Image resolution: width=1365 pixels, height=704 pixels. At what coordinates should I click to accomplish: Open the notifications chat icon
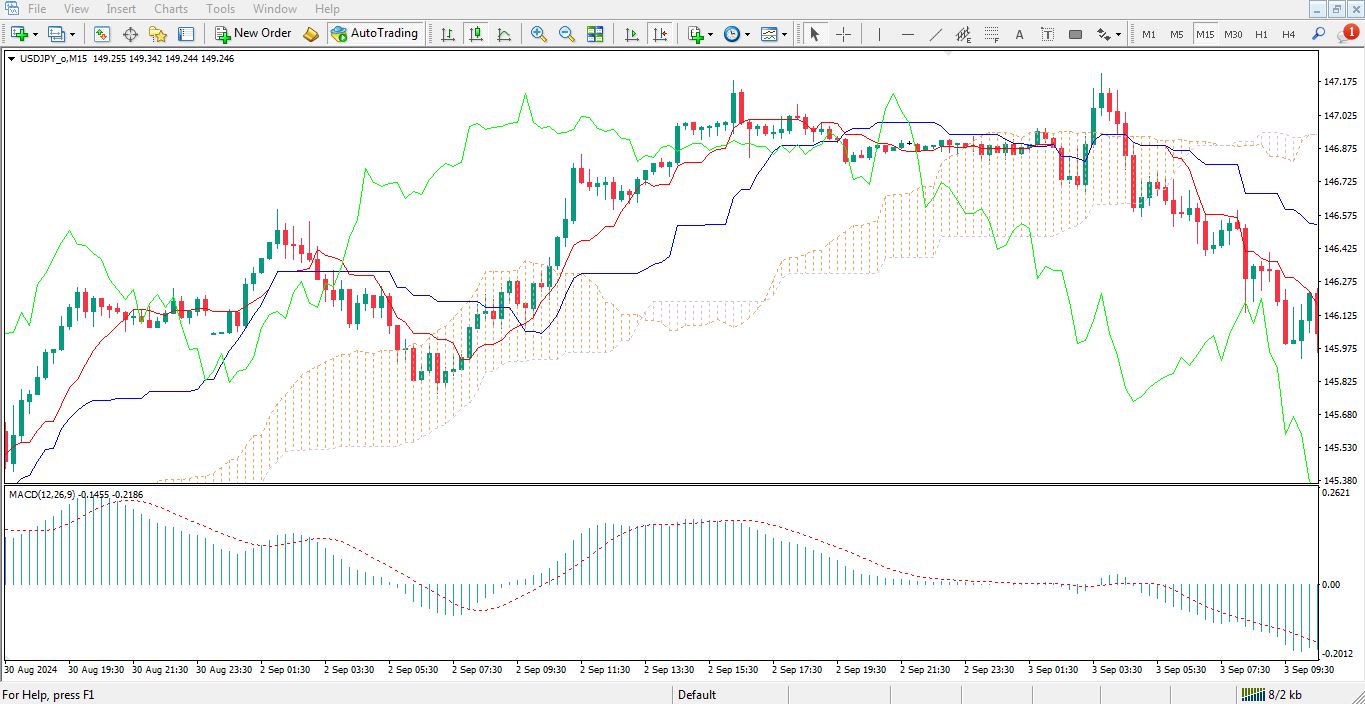(x=1346, y=34)
